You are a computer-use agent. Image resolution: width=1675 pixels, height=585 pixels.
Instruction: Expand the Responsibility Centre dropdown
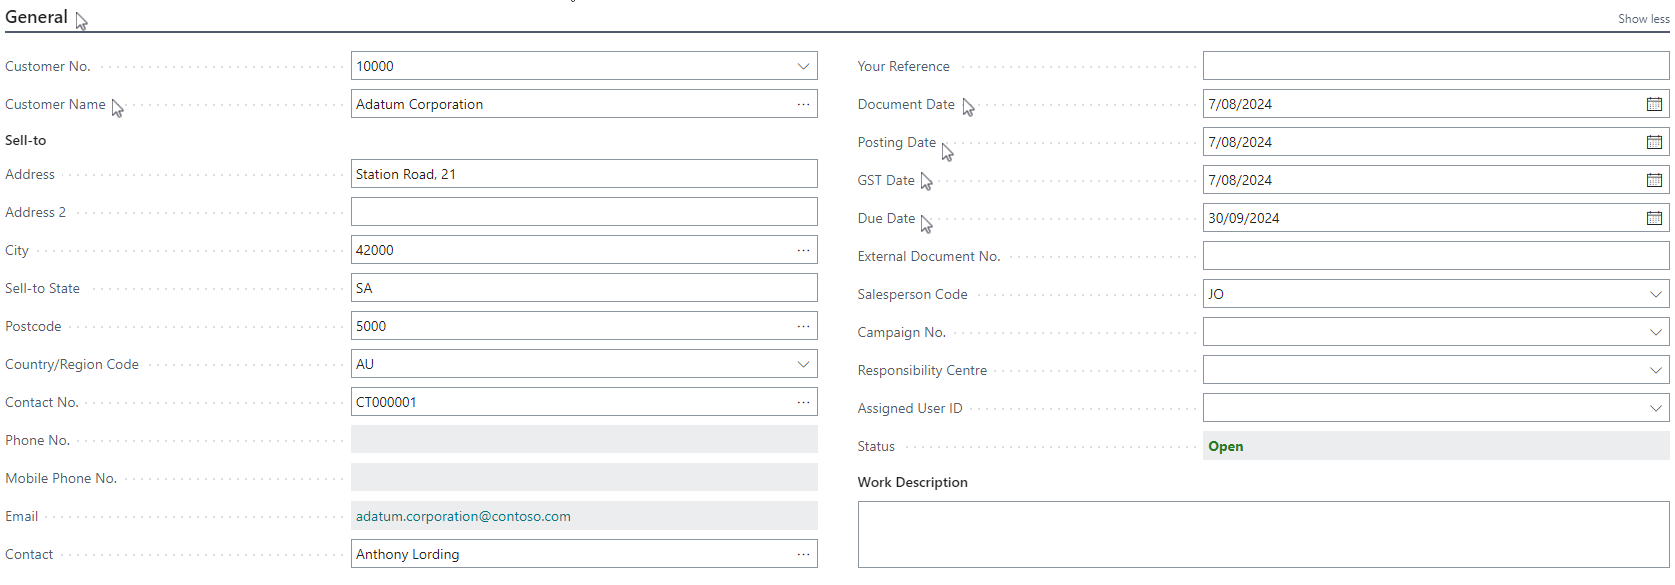(1655, 370)
